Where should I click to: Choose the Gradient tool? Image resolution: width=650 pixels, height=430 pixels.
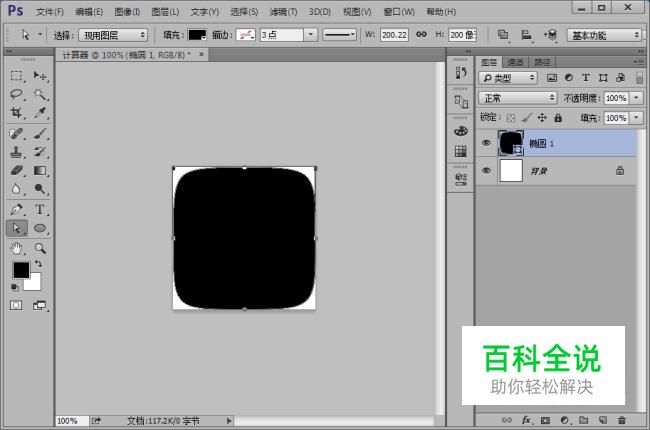(40, 170)
